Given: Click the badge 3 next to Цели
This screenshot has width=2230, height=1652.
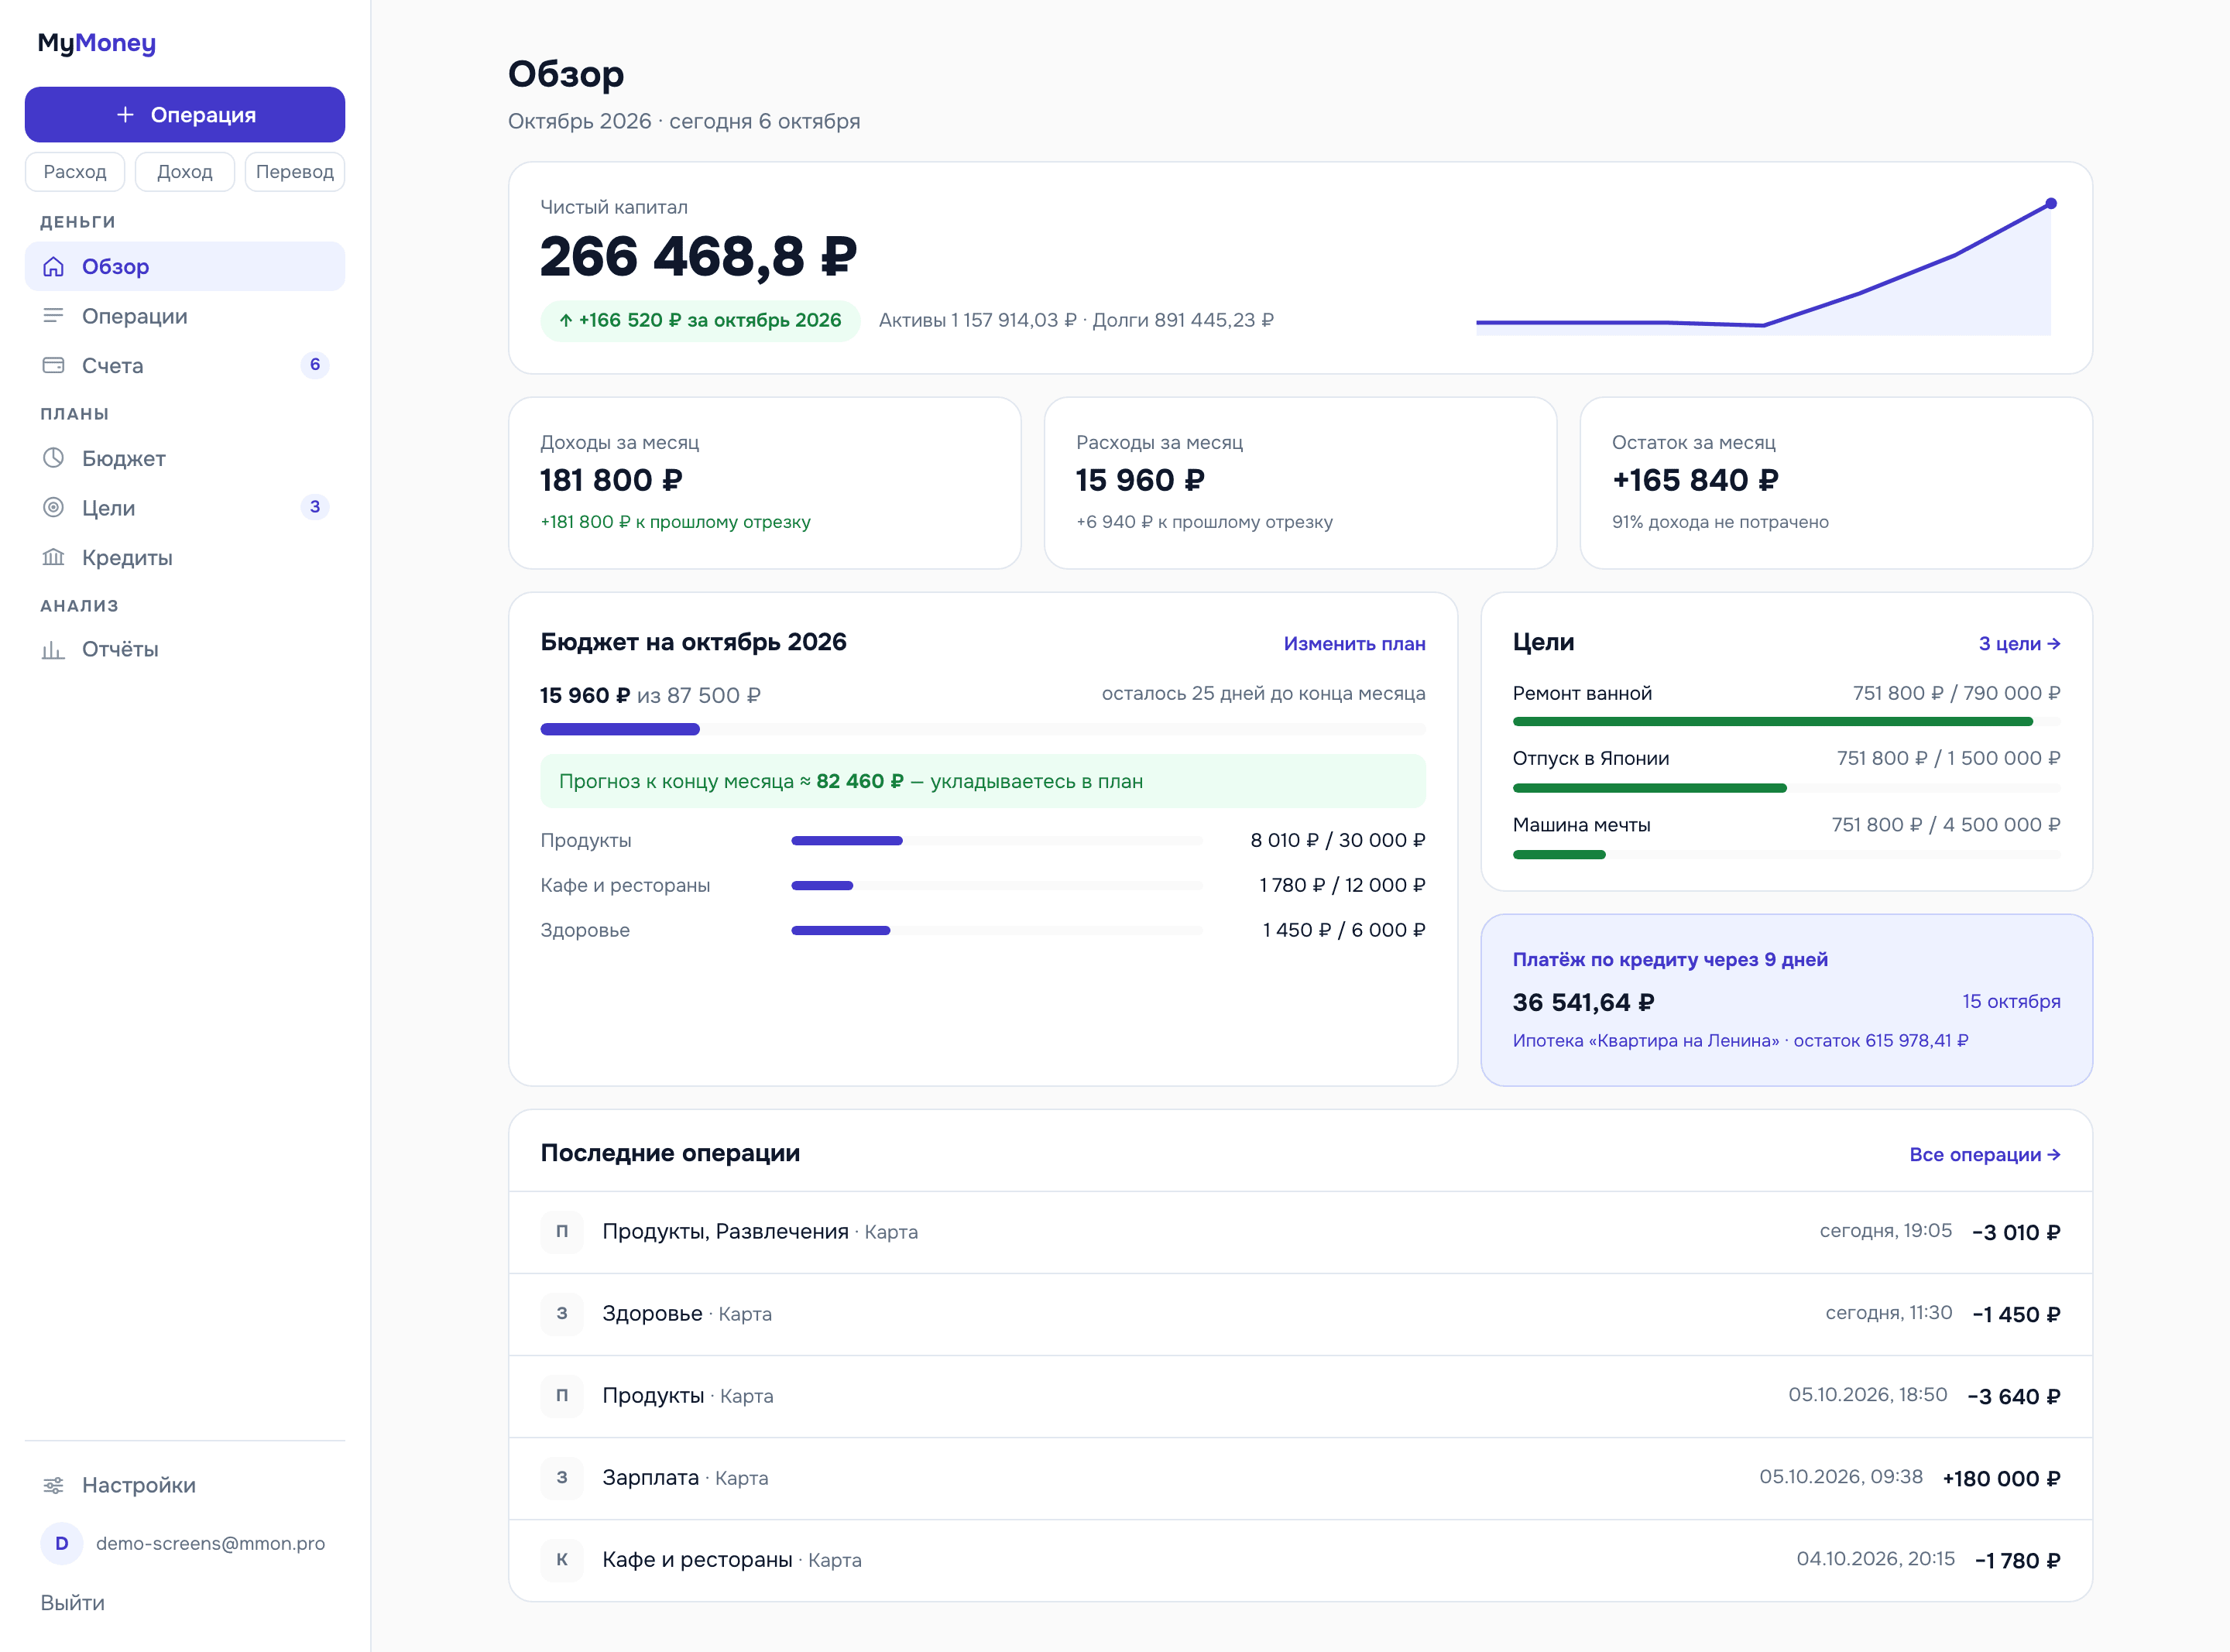Looking at the screenshot, I should [315, 507].
